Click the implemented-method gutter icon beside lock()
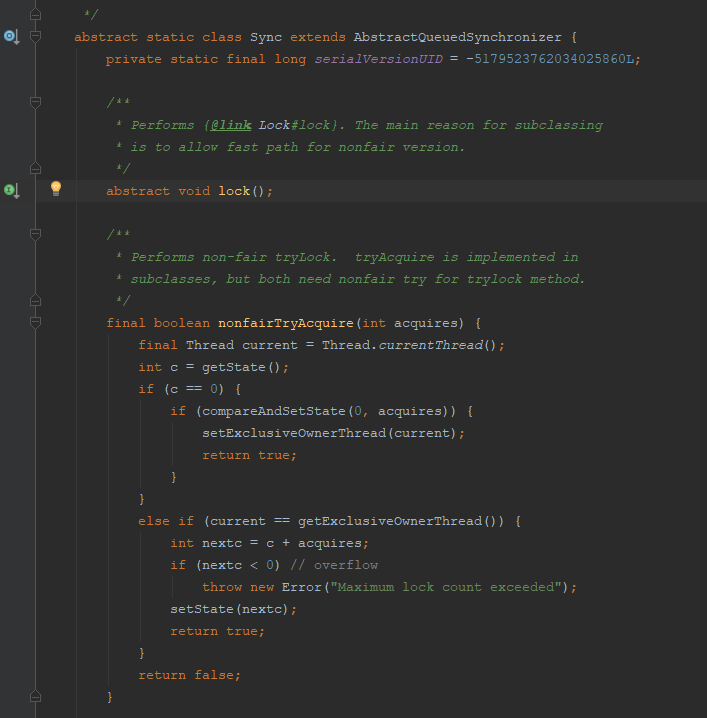Screen dimensions: 707x718 [x=11, y=190]
